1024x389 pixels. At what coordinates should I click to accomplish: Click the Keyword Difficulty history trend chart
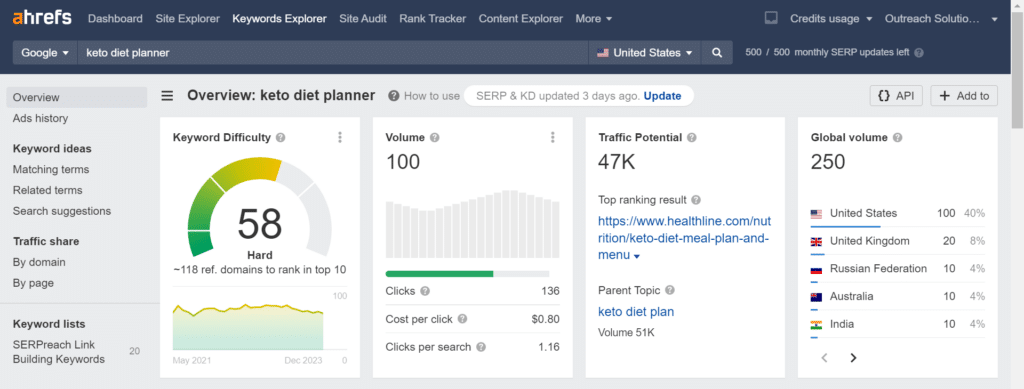(248, 326)
